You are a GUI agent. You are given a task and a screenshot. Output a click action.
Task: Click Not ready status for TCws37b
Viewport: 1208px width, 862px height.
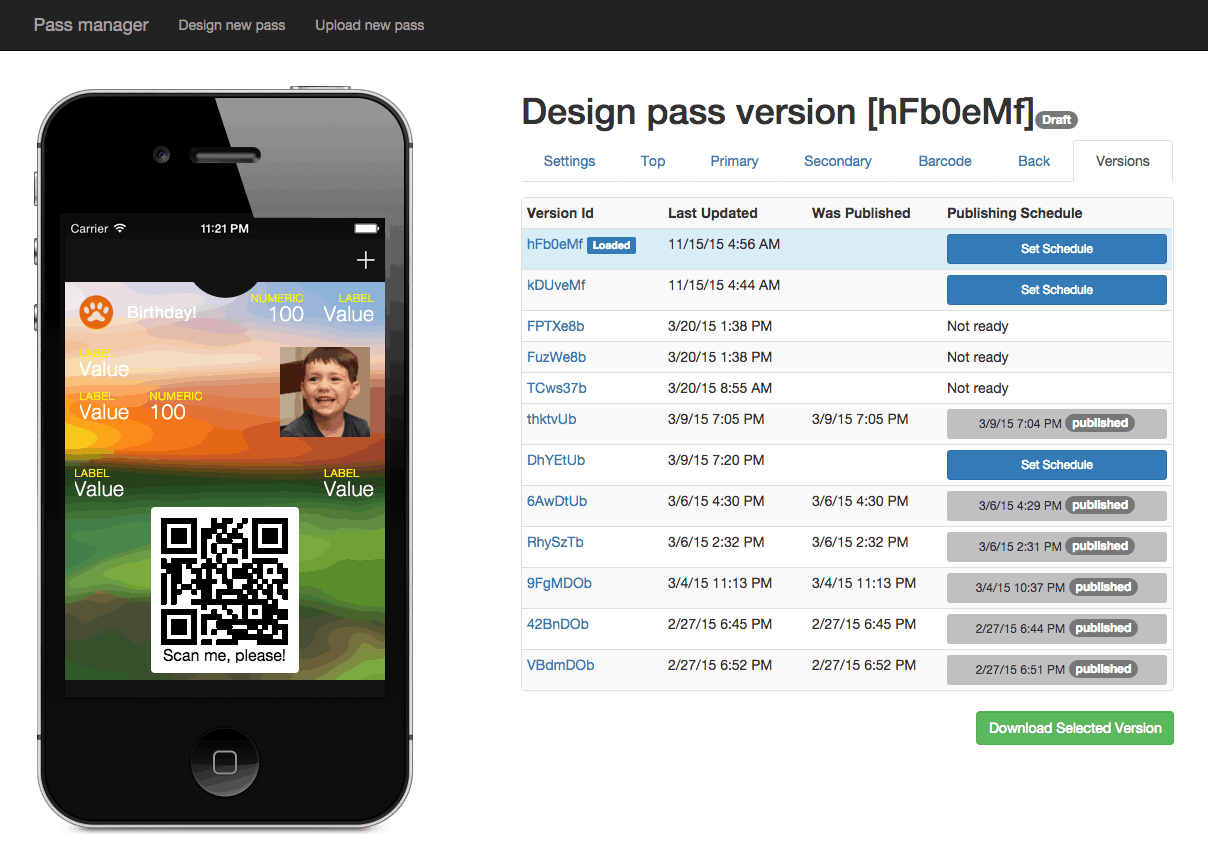pyautogui.click(x=978, y=388)
